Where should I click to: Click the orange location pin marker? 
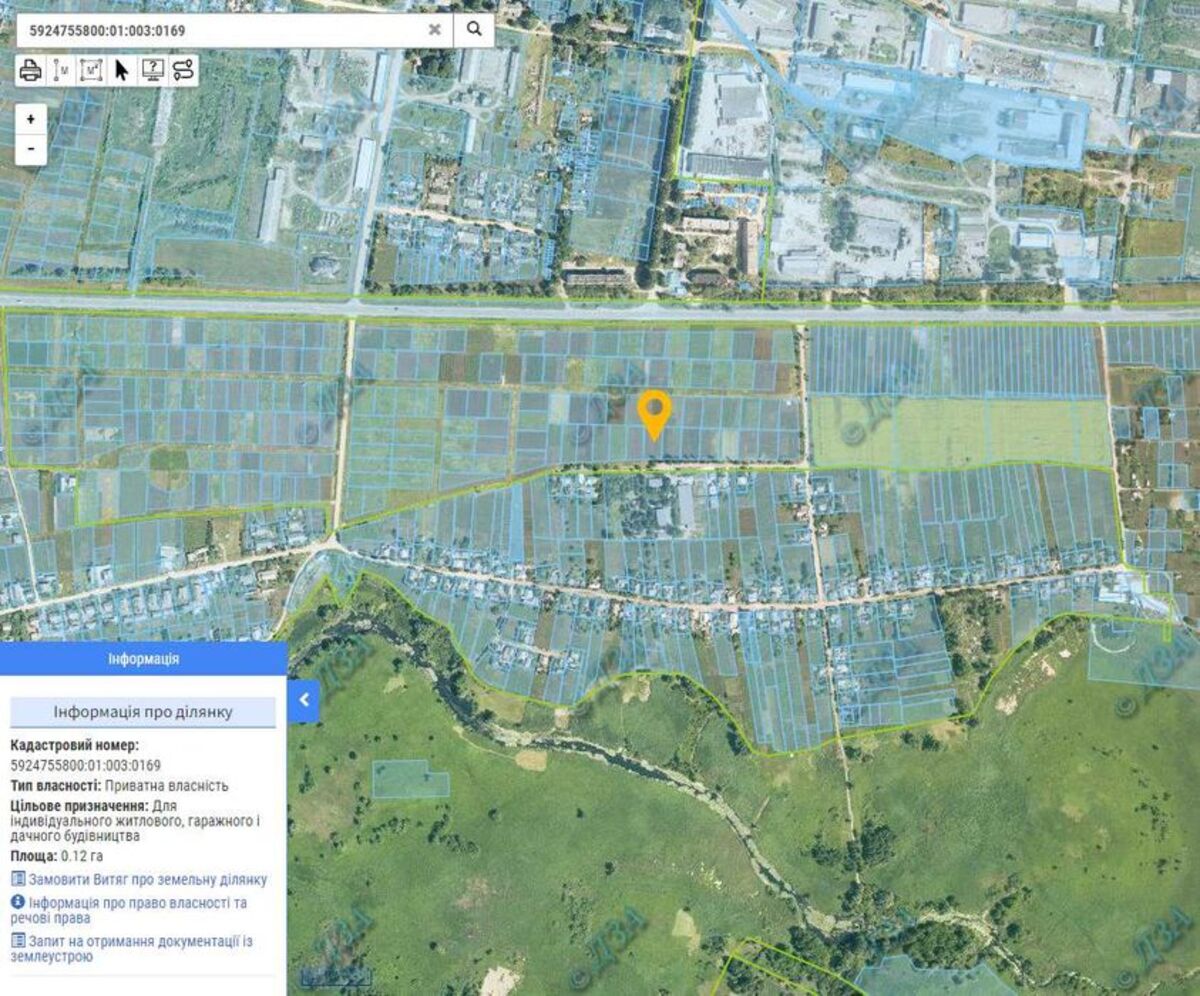pyautogui.click(x=654, y=412)
